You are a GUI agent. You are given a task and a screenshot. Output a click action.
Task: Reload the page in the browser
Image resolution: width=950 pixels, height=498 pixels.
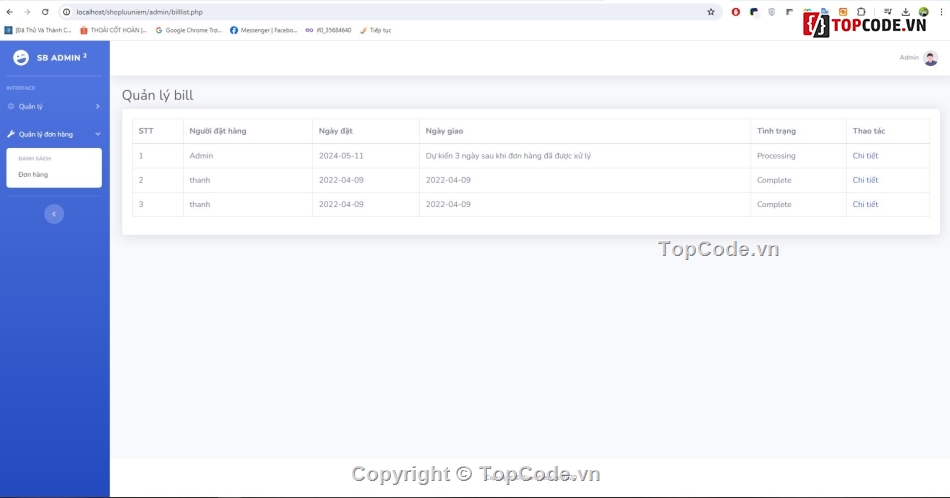(x=45, y=12)
